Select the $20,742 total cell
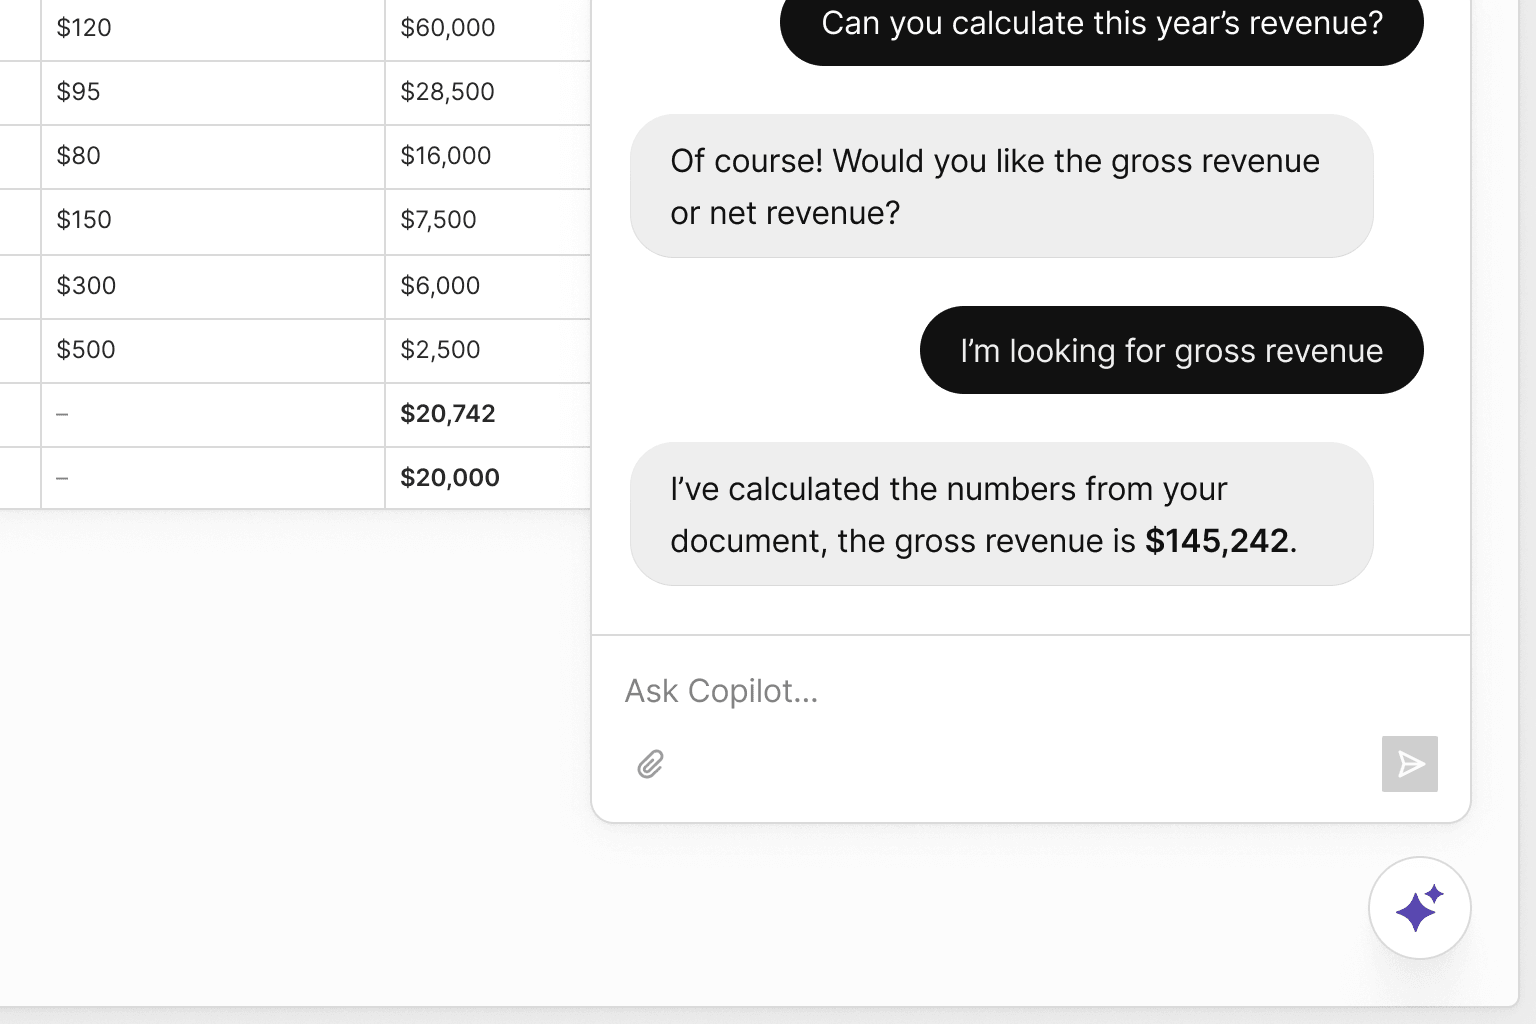Image resolution: width=1536 pixels, height=1024 pixels. pos(449,413)
